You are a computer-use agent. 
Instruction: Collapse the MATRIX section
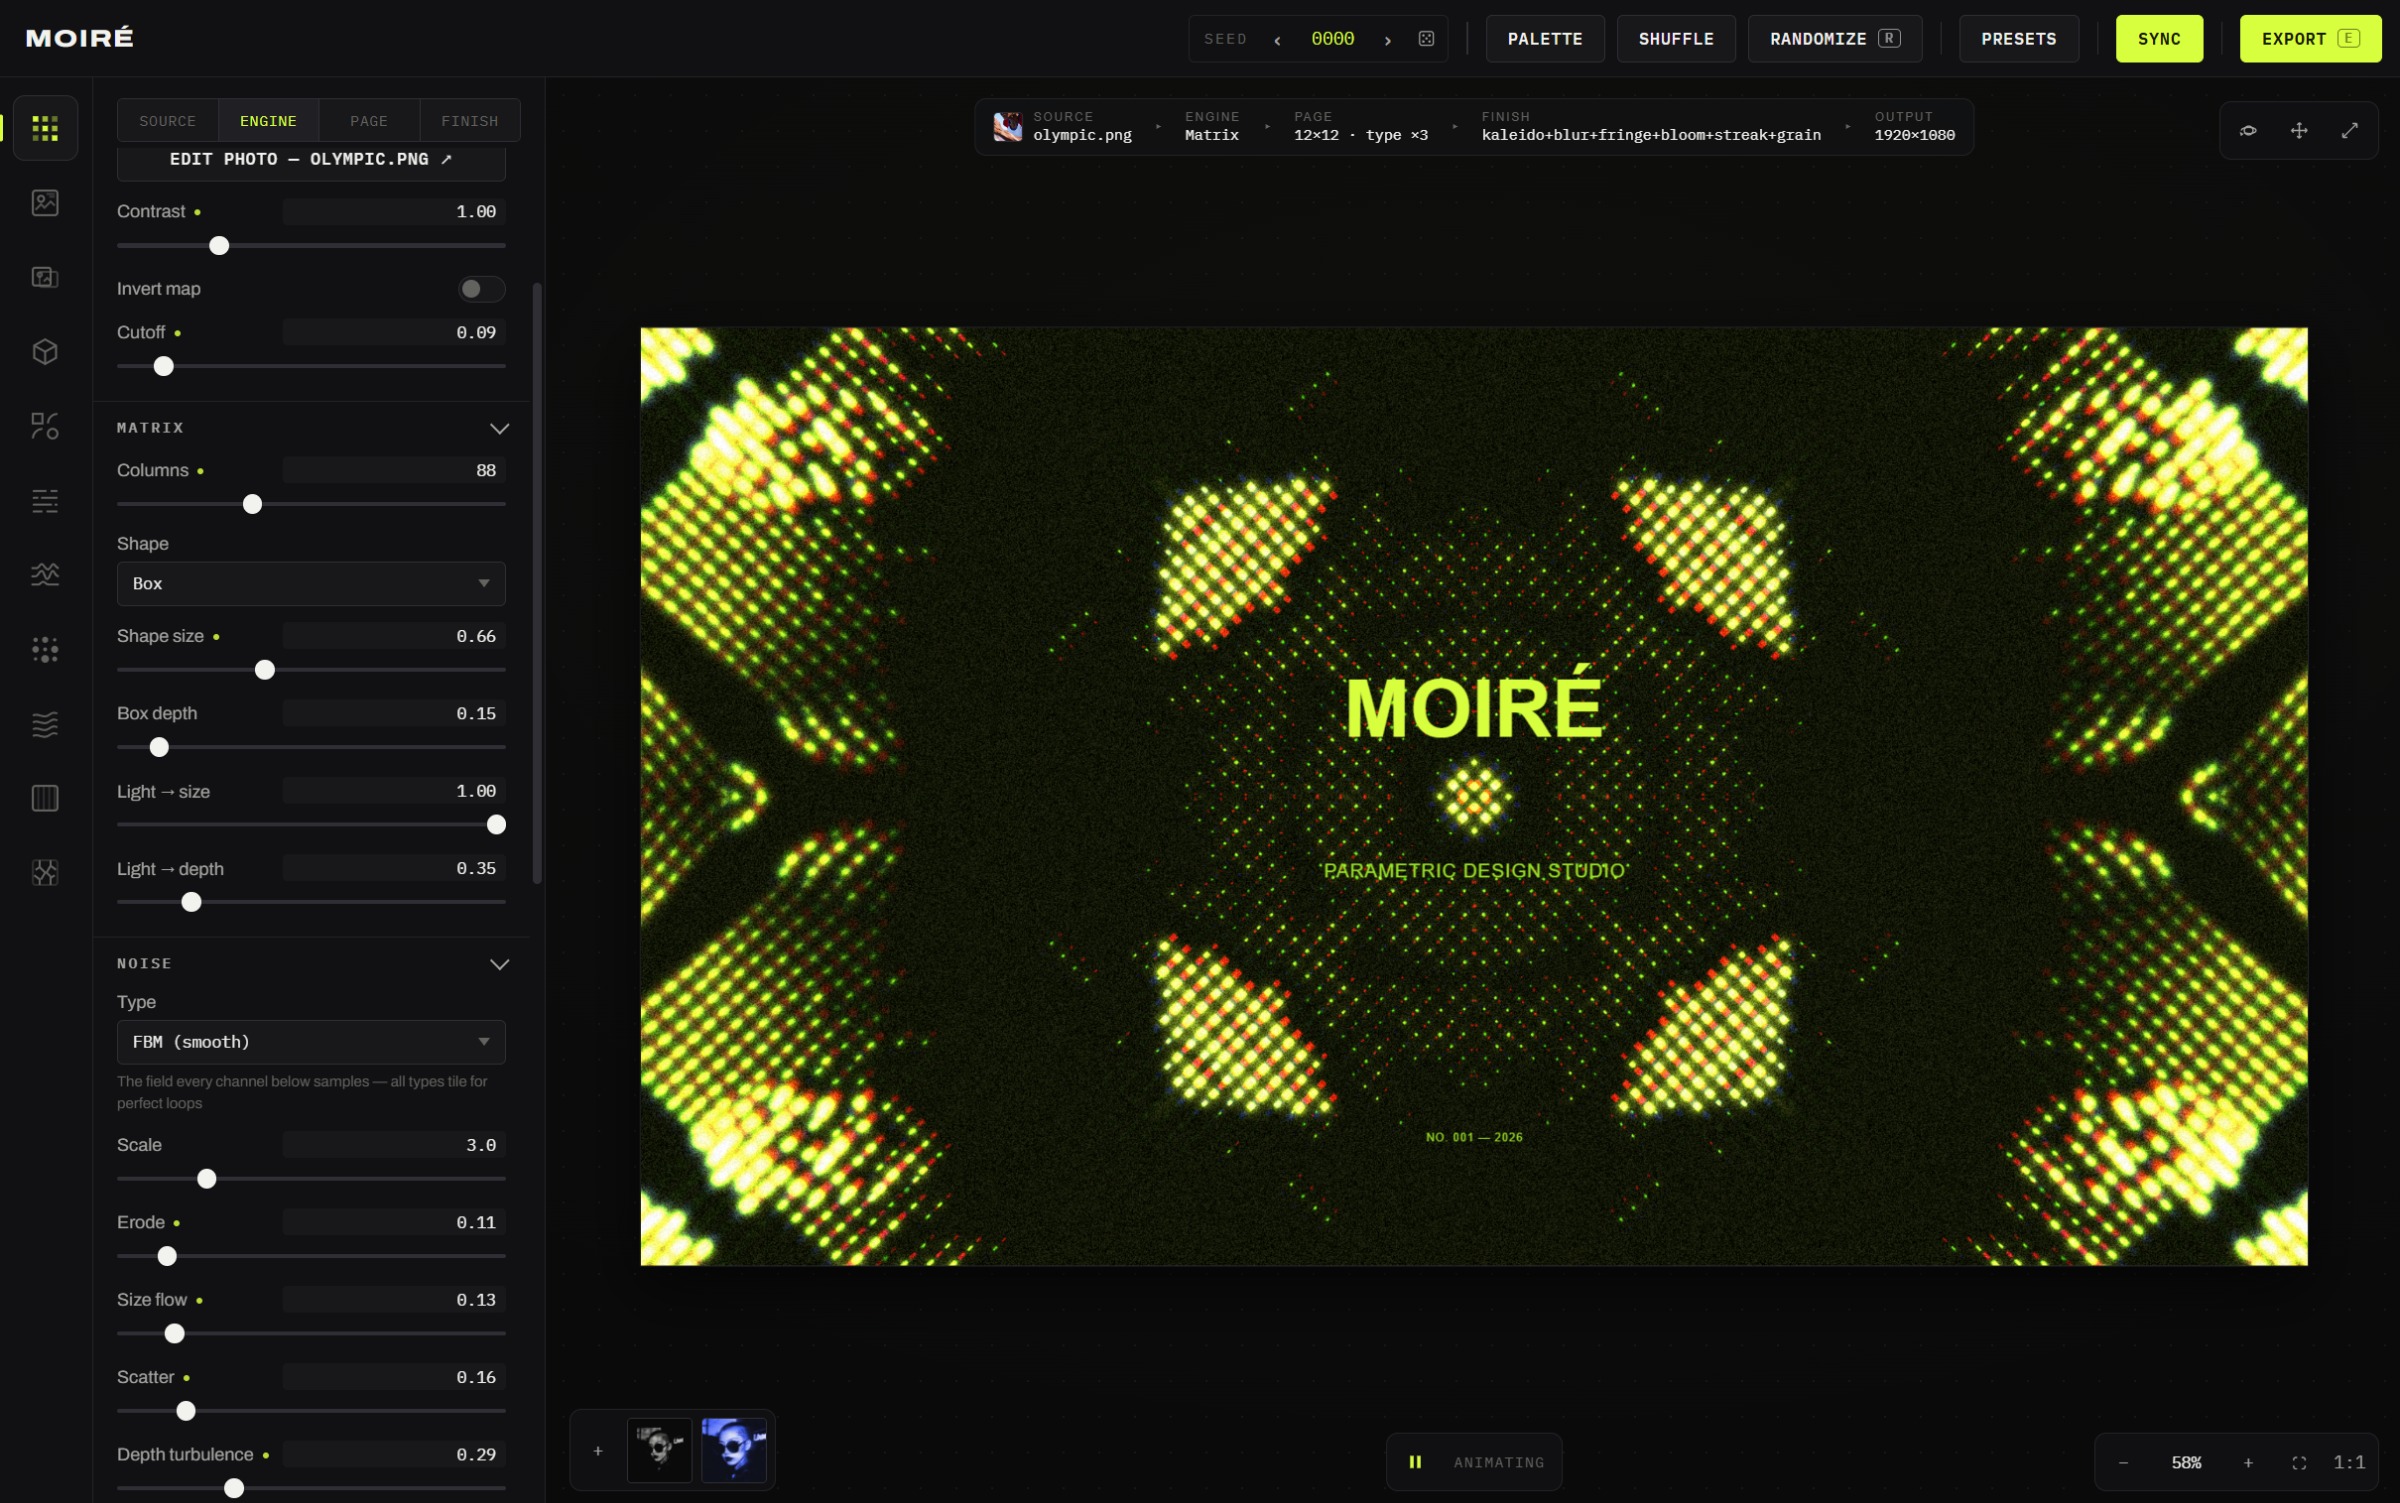pos(499,429)
